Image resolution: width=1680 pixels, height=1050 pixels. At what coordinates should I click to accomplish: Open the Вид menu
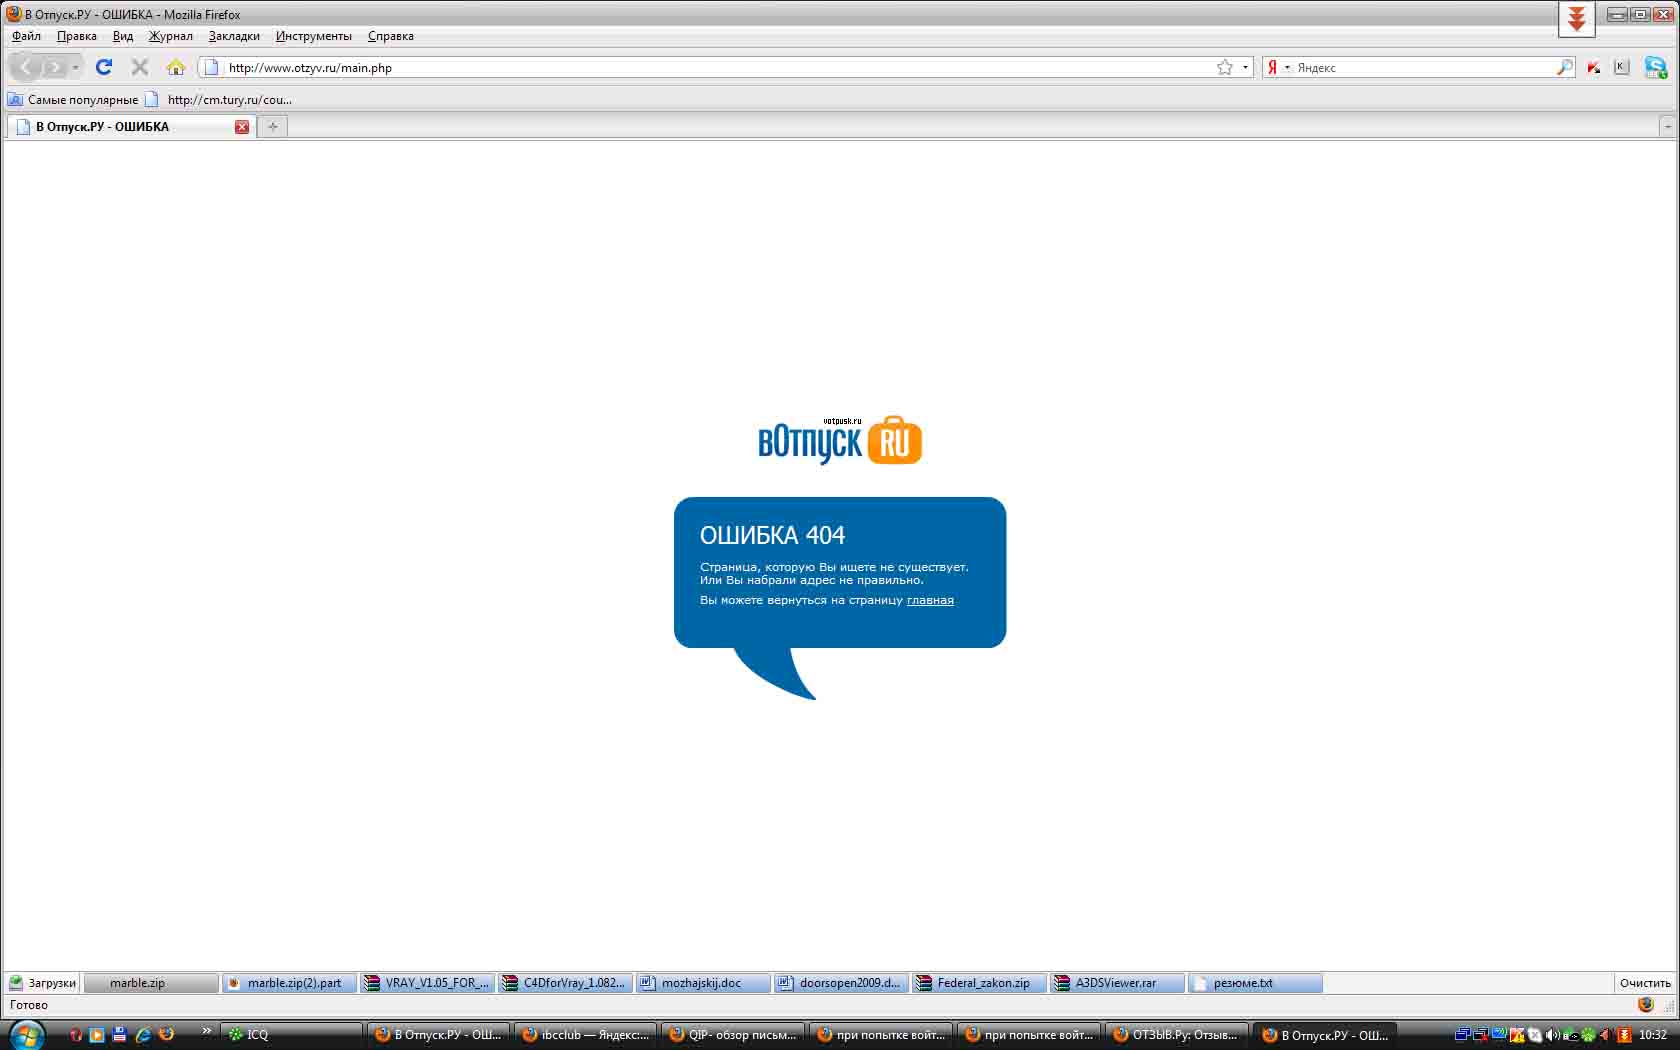tap(123, 36)
